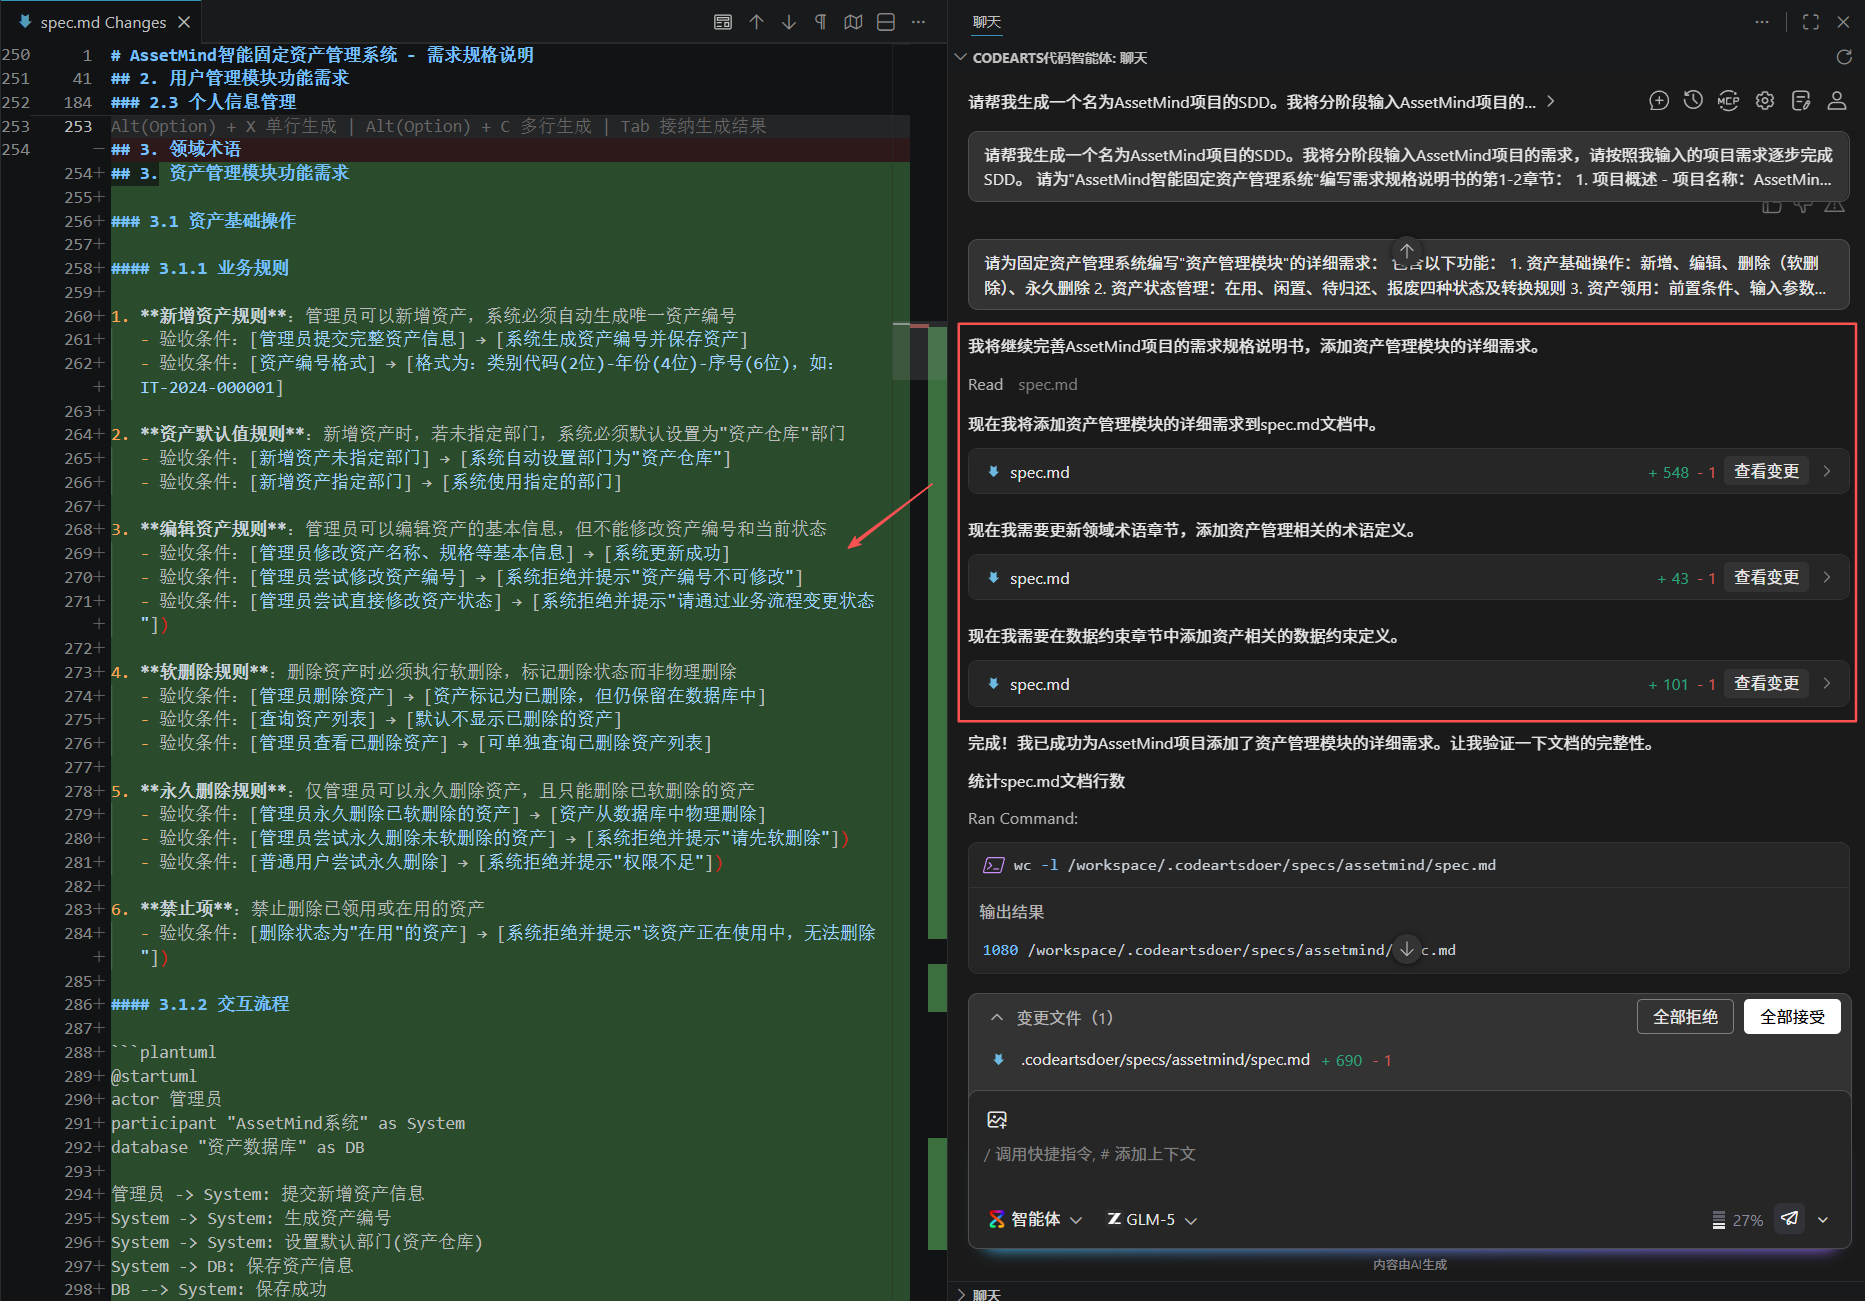Check context usage 27% indicator

1737,1220
